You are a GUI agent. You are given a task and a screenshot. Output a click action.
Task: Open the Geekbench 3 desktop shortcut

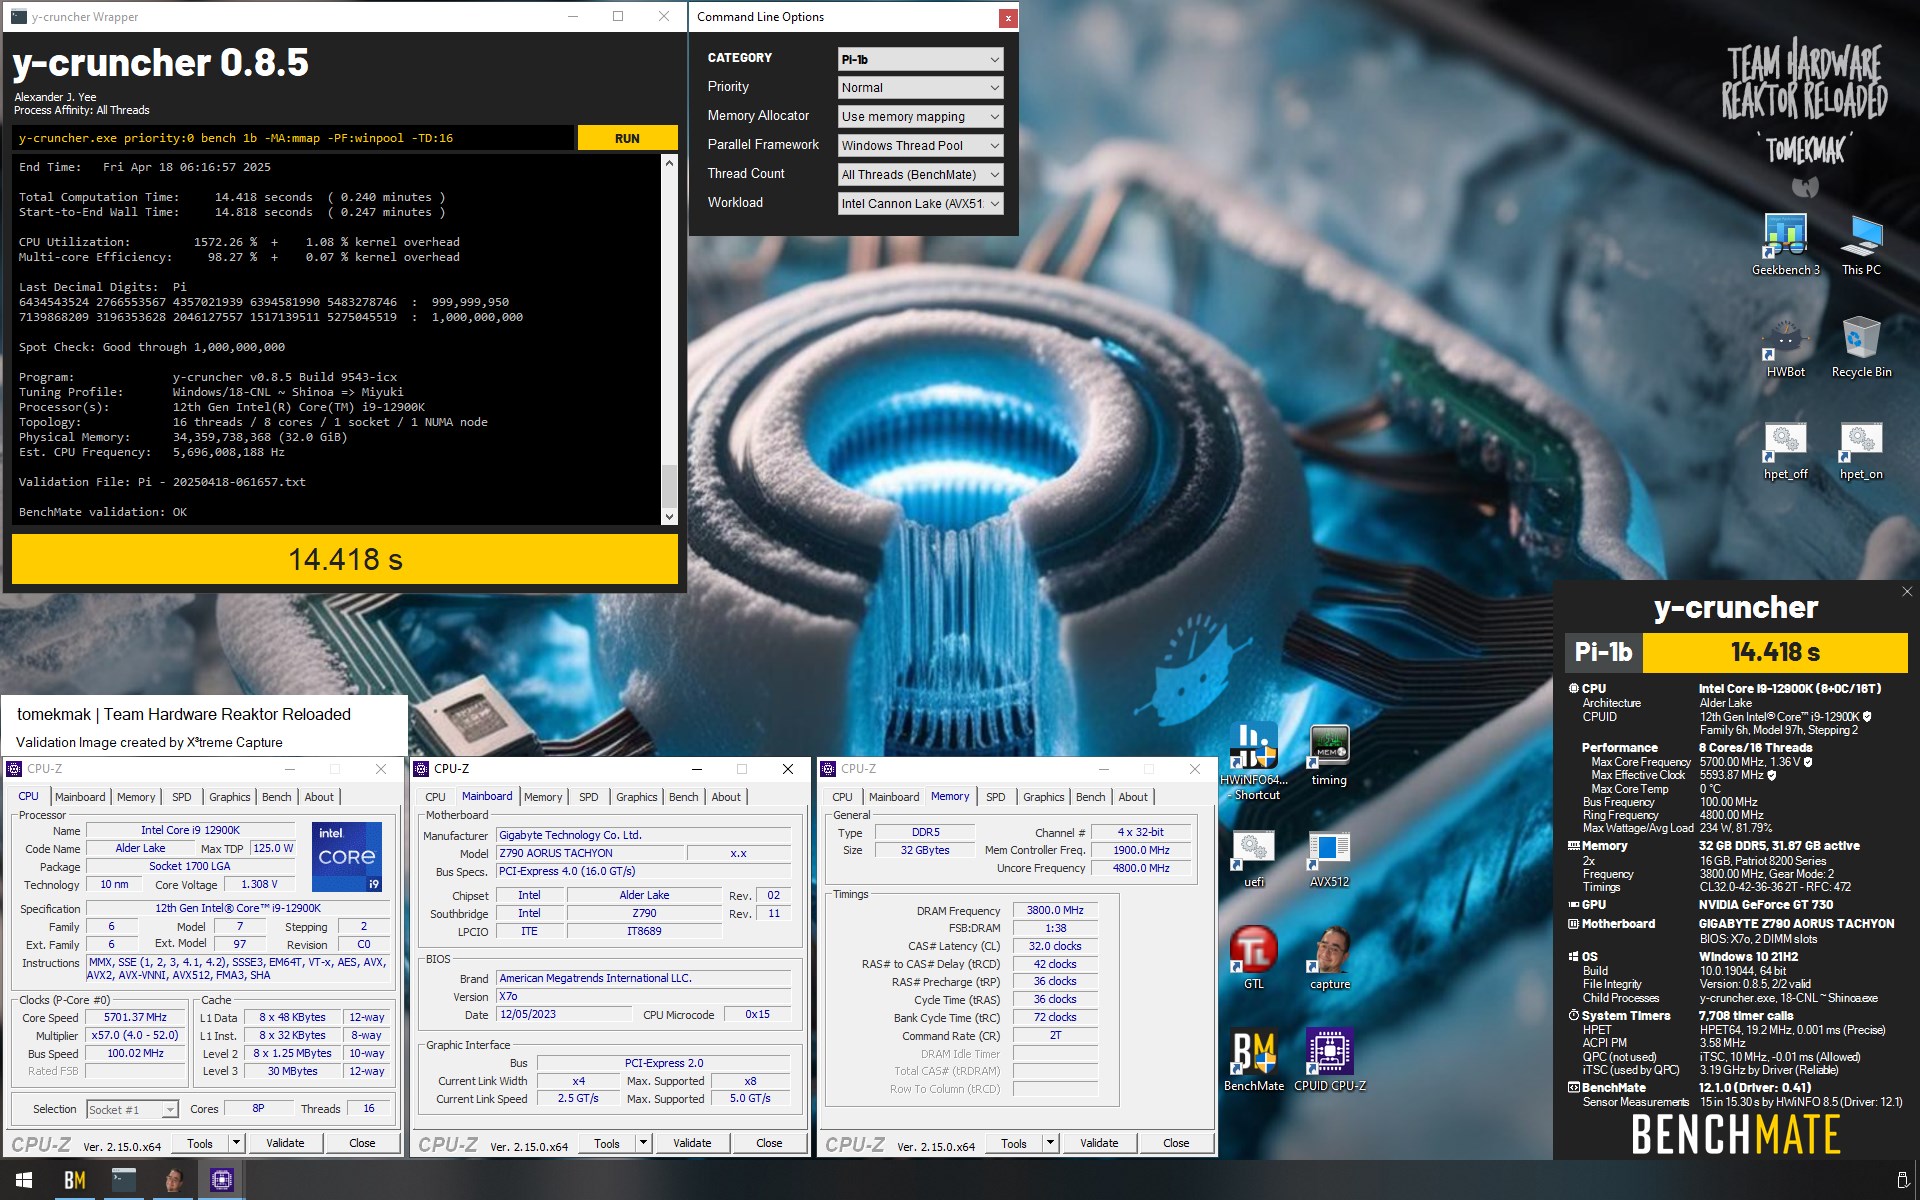[x=1785, y=244]
